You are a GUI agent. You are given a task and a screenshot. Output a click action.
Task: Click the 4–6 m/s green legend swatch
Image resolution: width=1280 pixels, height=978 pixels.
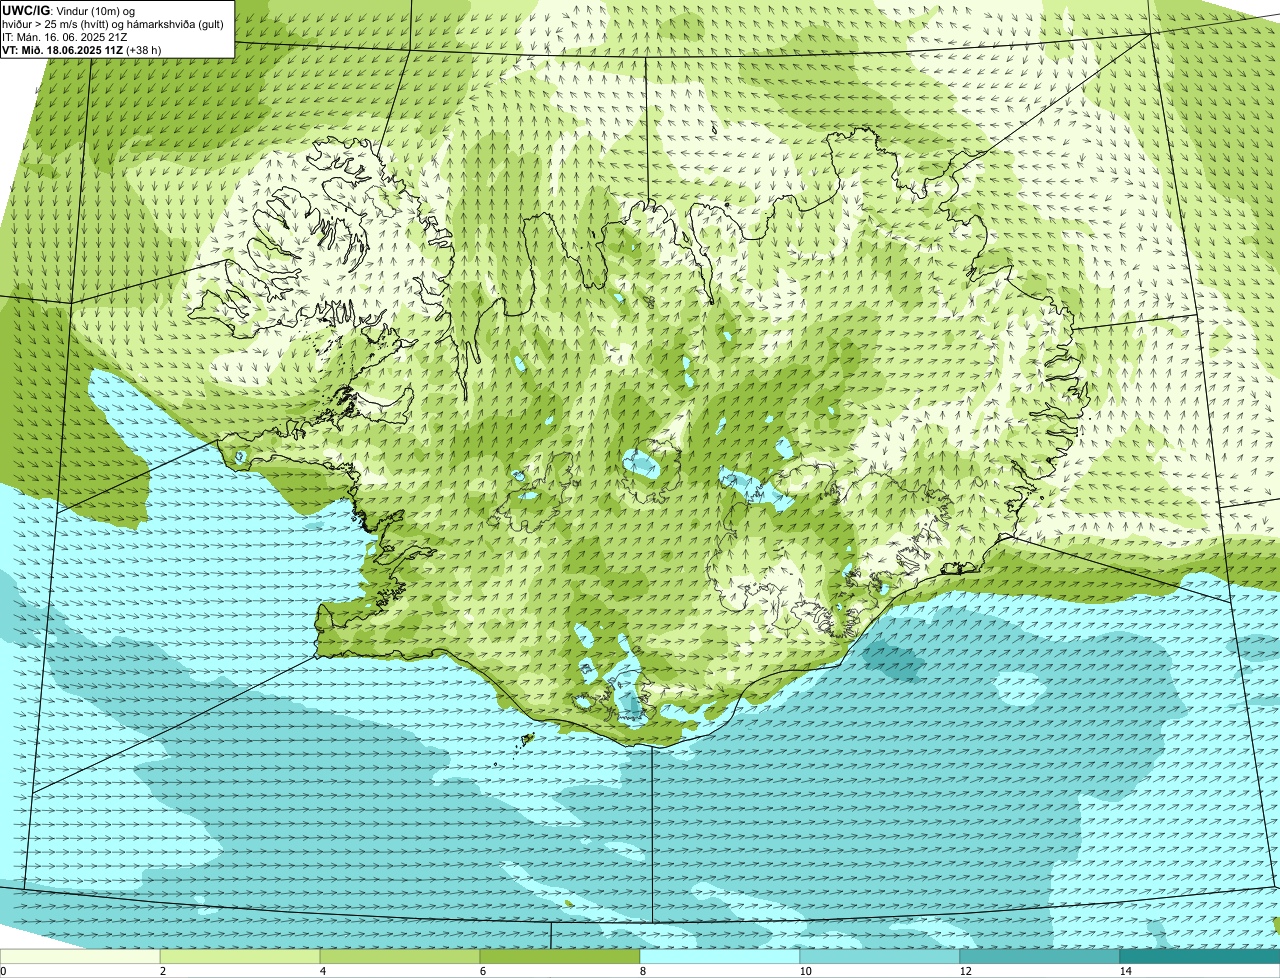tap(400, 956)
